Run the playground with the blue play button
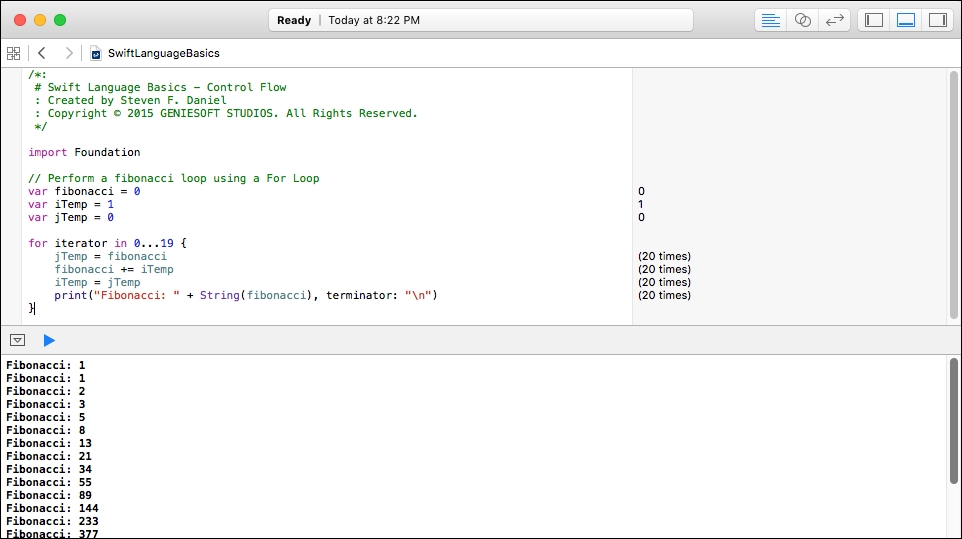Viewport: 962px width, 539px height. pos(49,340)
